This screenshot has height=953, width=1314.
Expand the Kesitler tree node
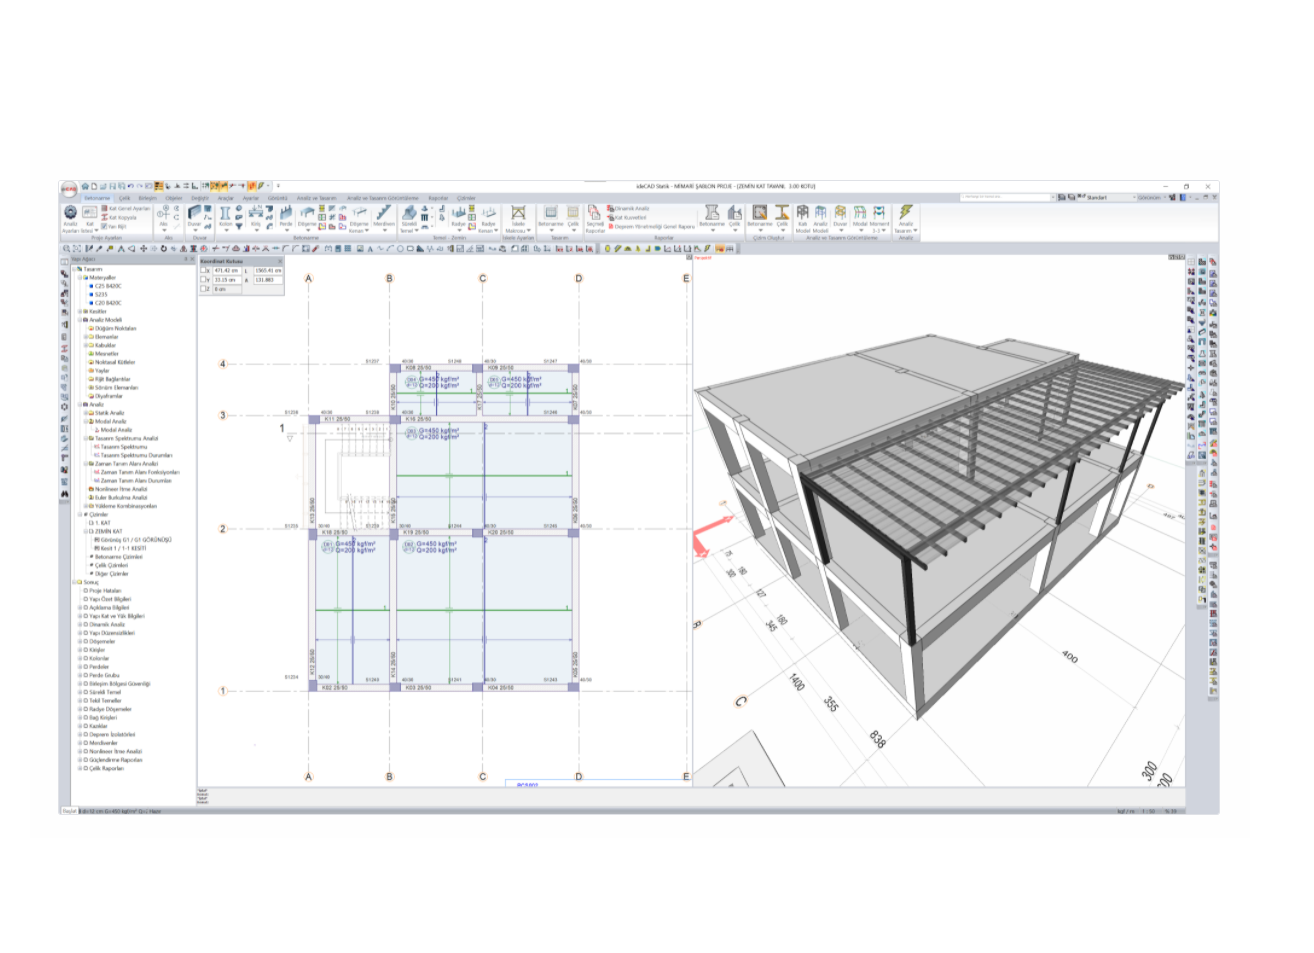pos(80,311)
